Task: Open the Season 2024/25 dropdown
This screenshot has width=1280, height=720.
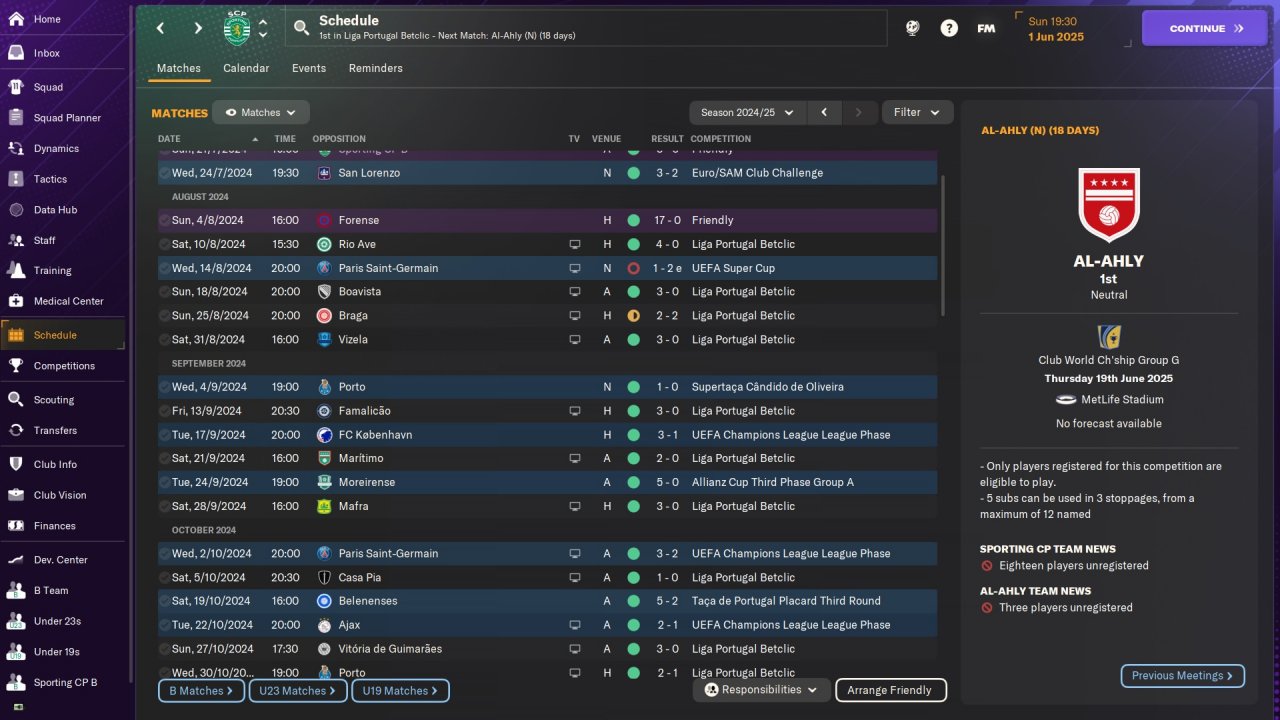Action: click(x=748, y=113)
